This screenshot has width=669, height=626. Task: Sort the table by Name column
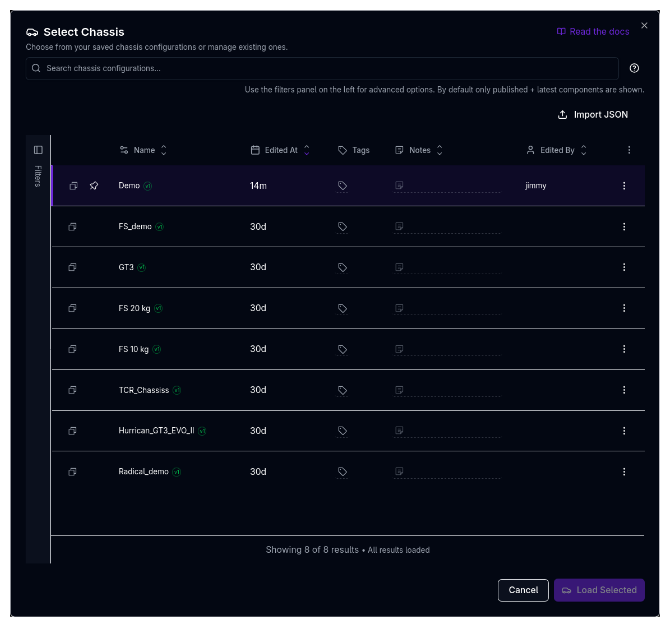[143, 150]
